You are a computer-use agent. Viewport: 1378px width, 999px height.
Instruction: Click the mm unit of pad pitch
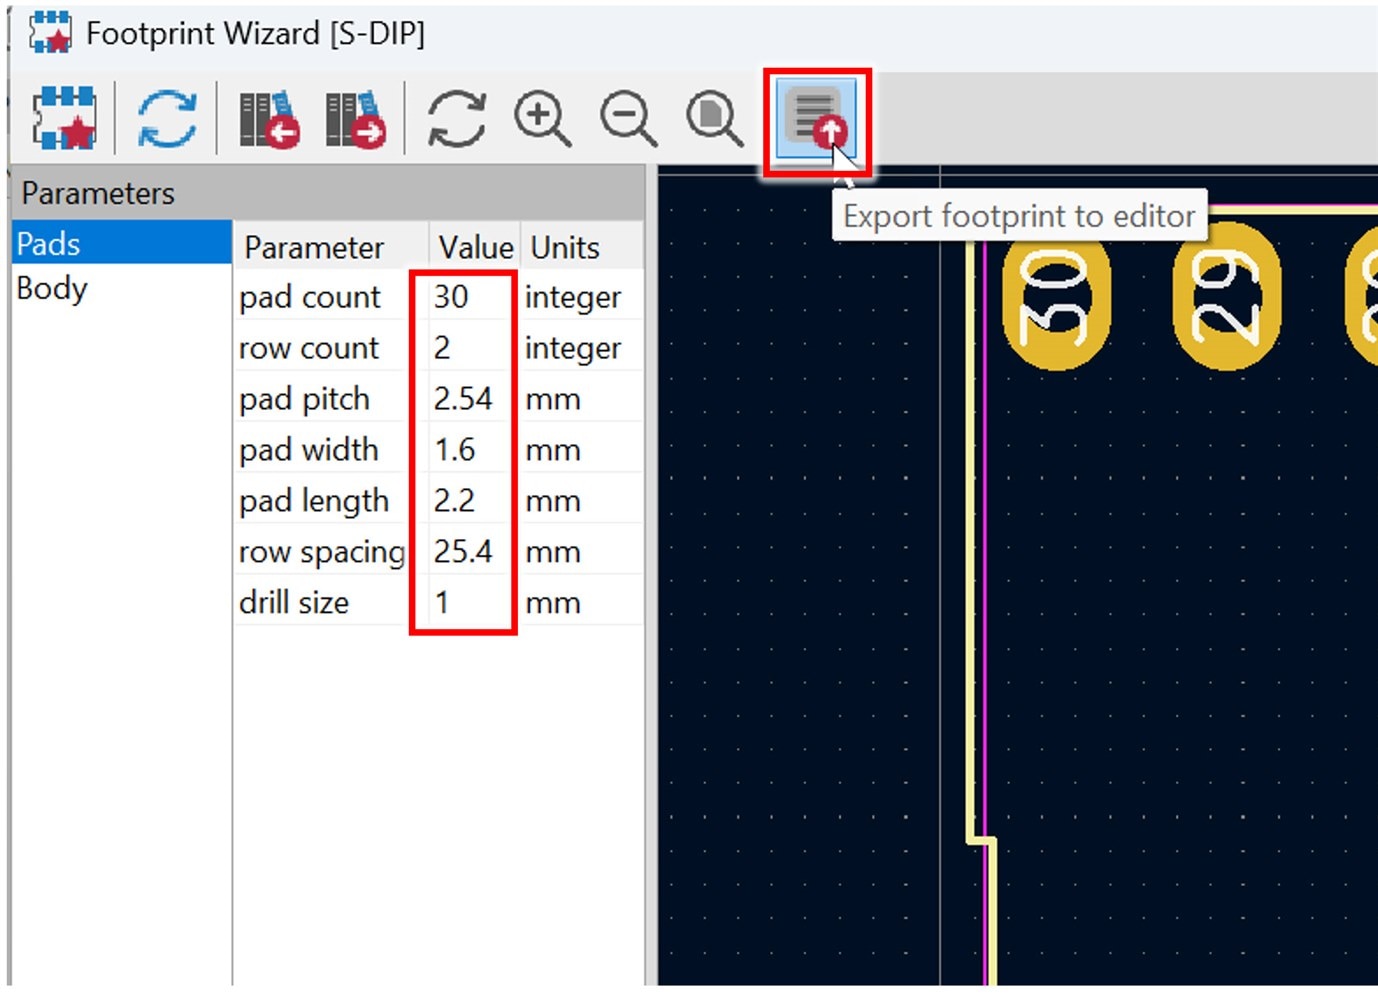coord(553,400)
